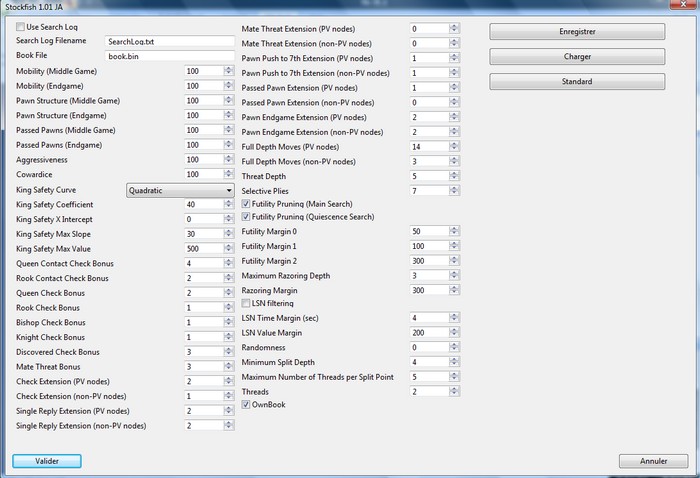This screenshot has width=700, height=478.
Task: Click the Charger button
Action: click(577, 57)
